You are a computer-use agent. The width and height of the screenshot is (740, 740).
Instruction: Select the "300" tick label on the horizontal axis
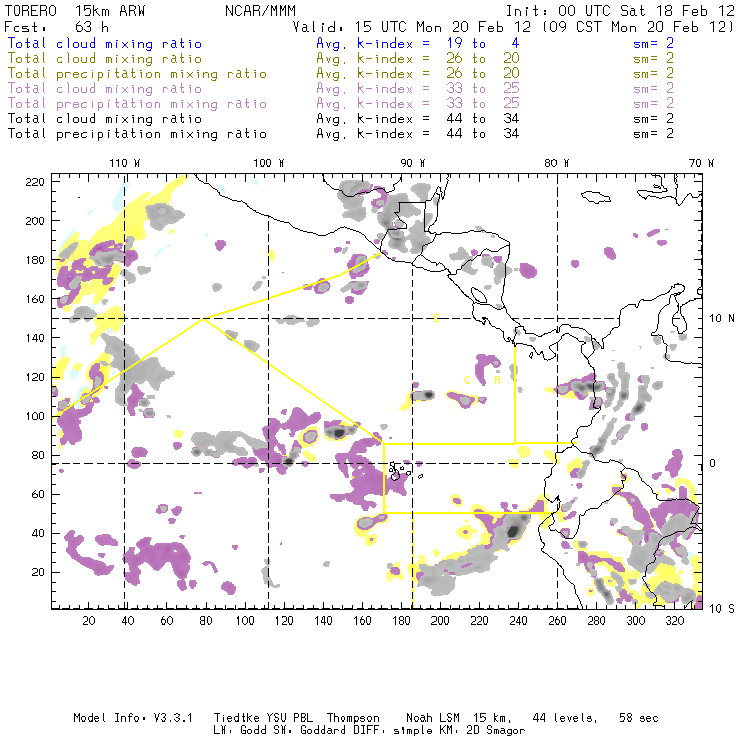[x=636, y=621]
